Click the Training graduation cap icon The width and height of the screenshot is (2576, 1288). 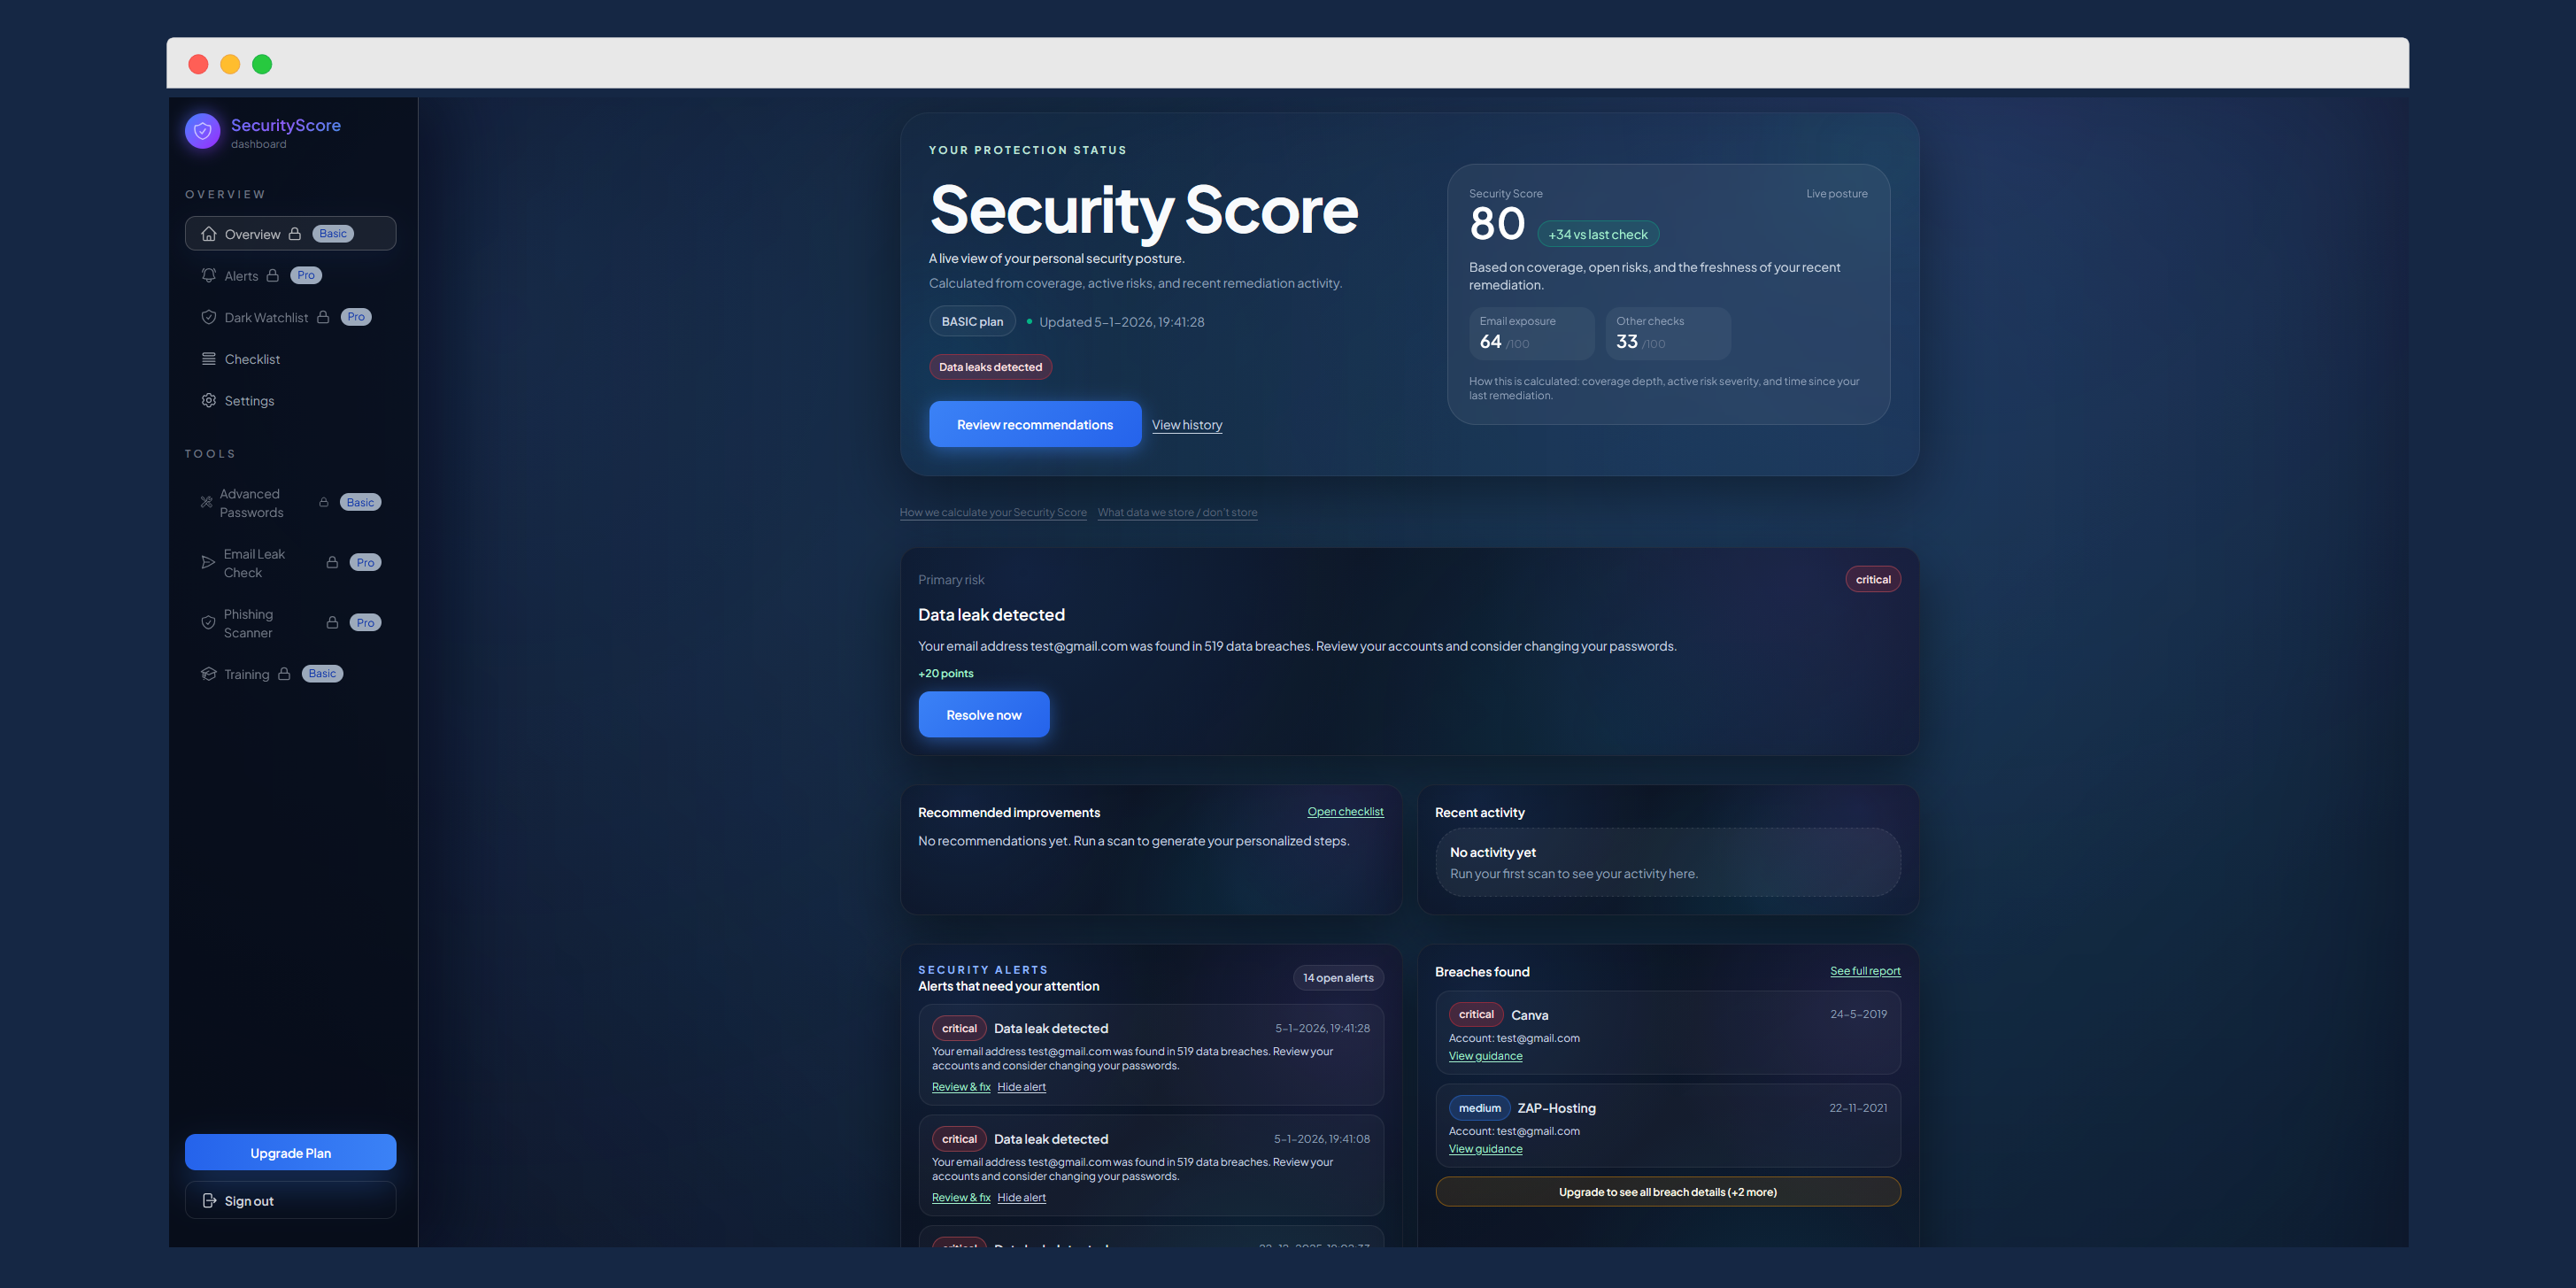(x=208, y=673)
